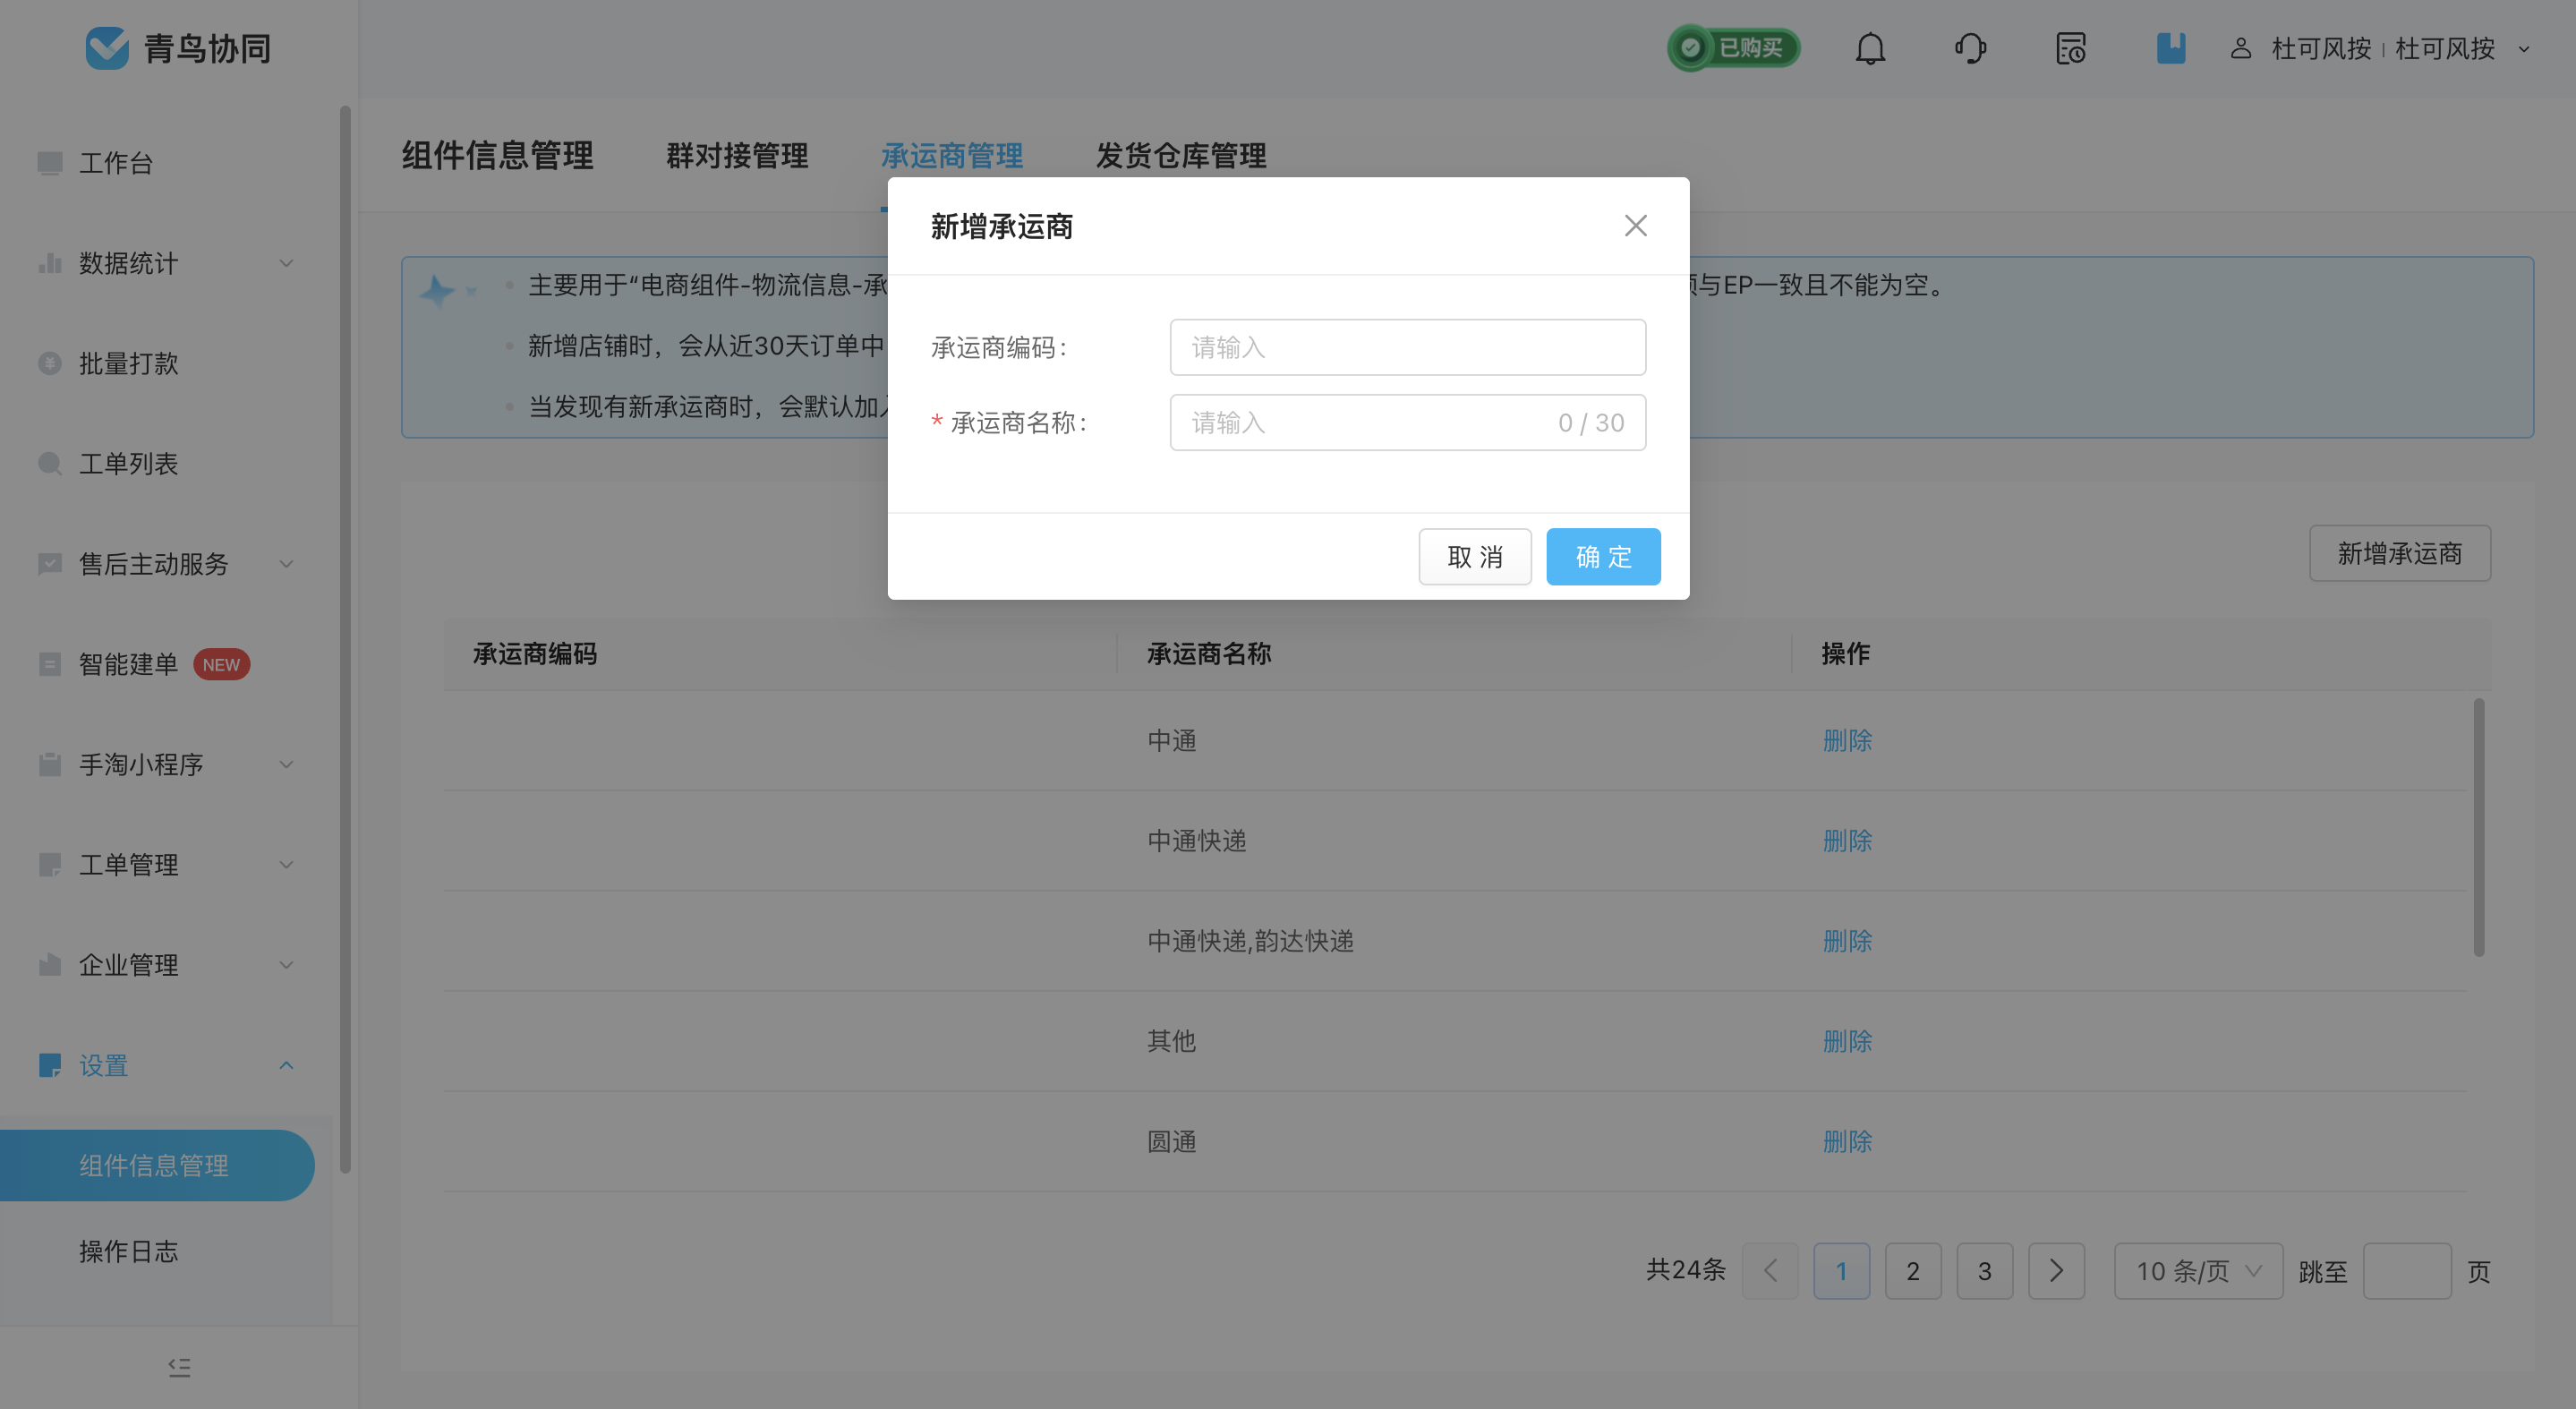
Task: Click the 共24条 total count text
Action: tap(1685, 1270)
